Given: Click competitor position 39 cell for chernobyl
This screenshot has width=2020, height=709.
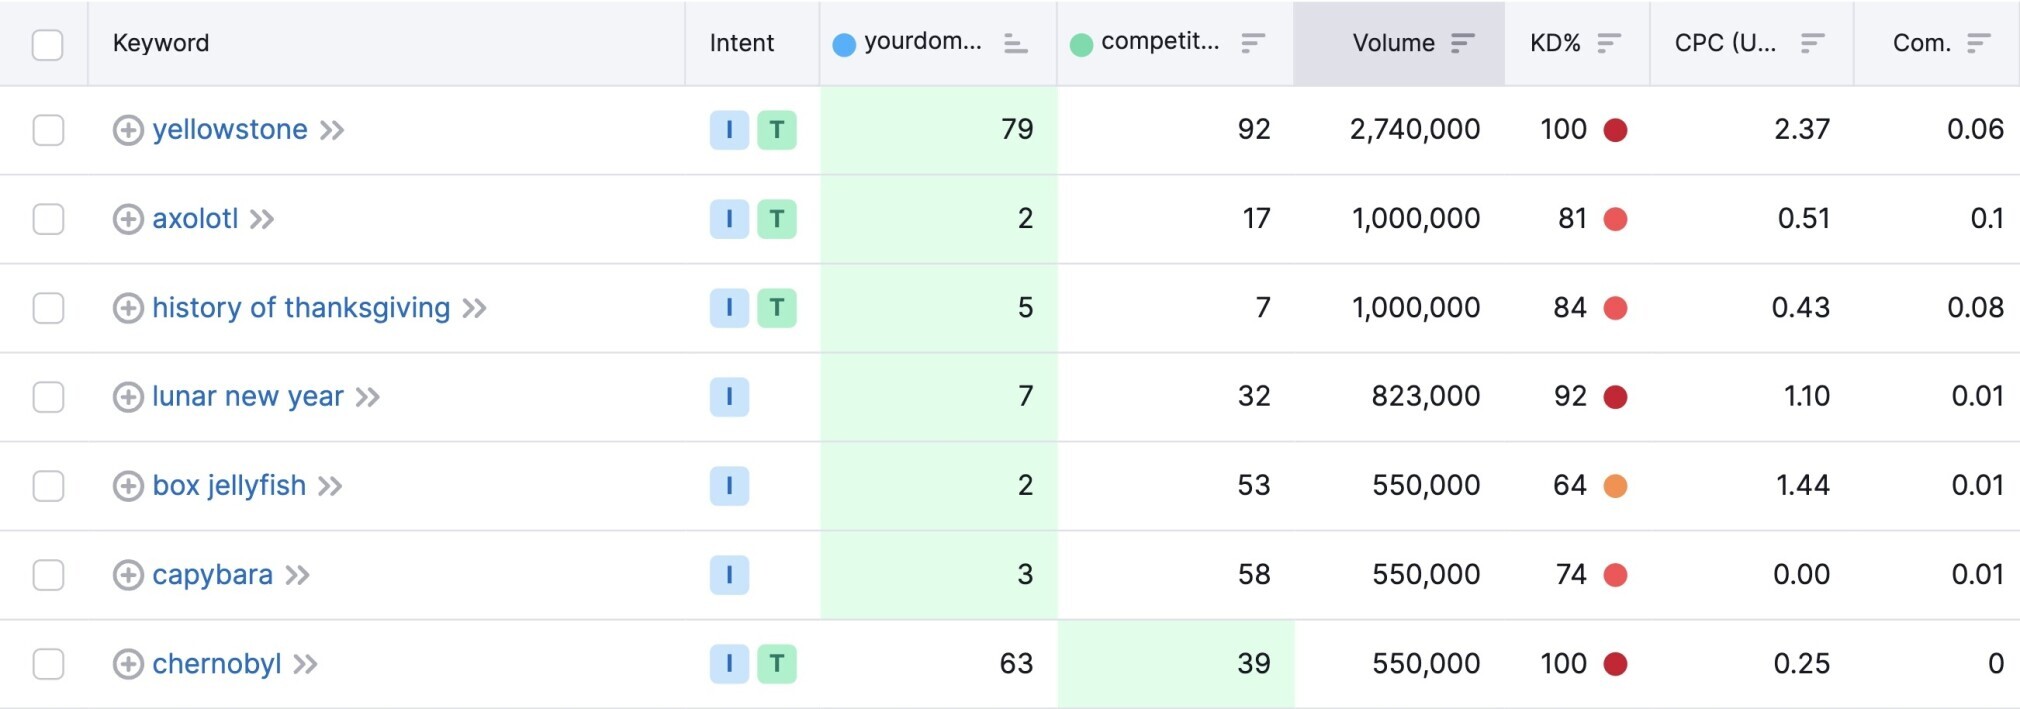Looking at the screenshot, I should tap(1176, 664).
